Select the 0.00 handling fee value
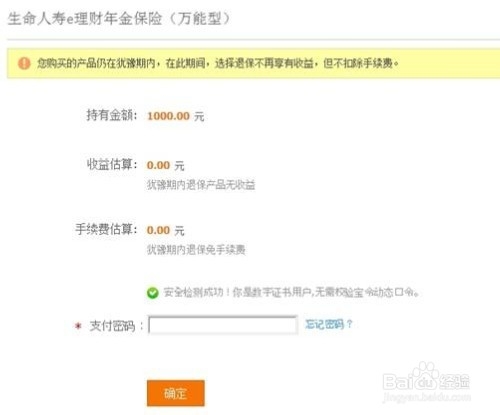500x415 pixels. point(158,230)
